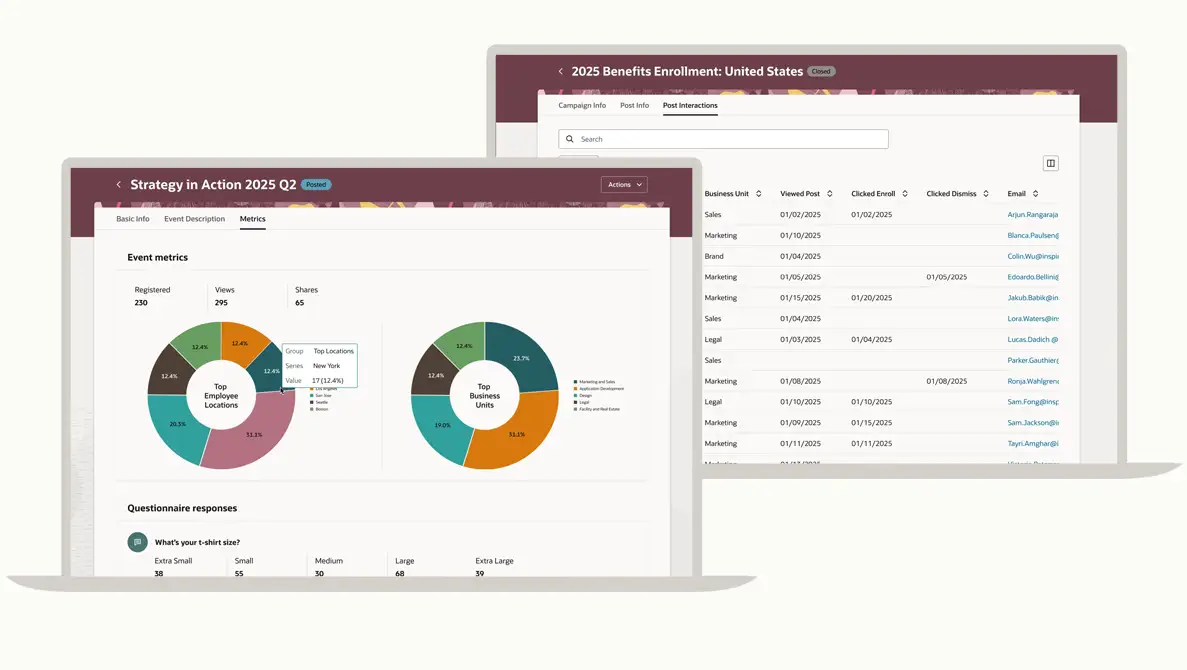Select the Campaign Info tab
Viewport: 1187px width, 670px height.
[582, 105]
